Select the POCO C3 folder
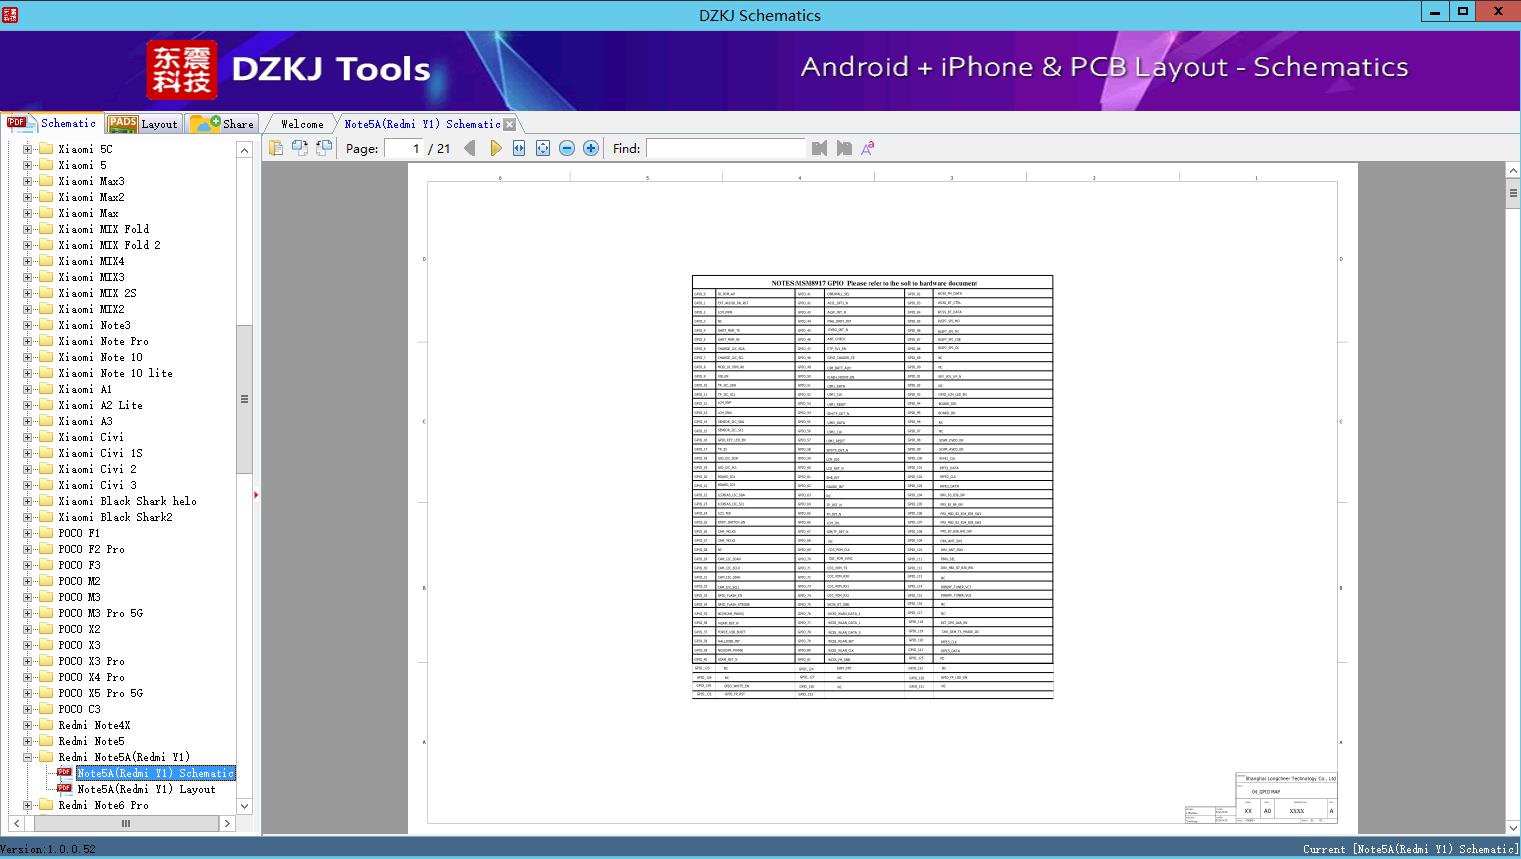This screenshot has width=1521, height=859. click(x=79, y=709)
